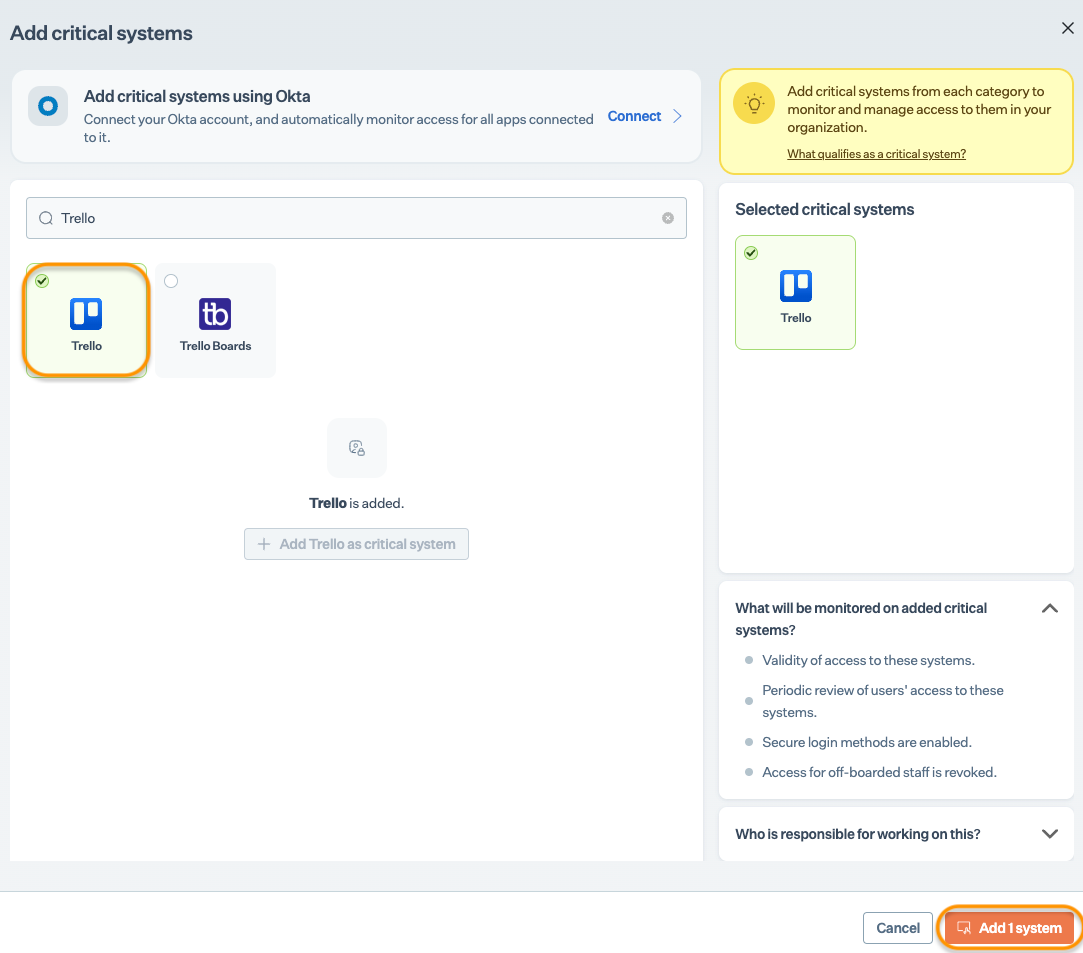
Task: Click the Add 1 system button
Action: tap(1009, 928)
